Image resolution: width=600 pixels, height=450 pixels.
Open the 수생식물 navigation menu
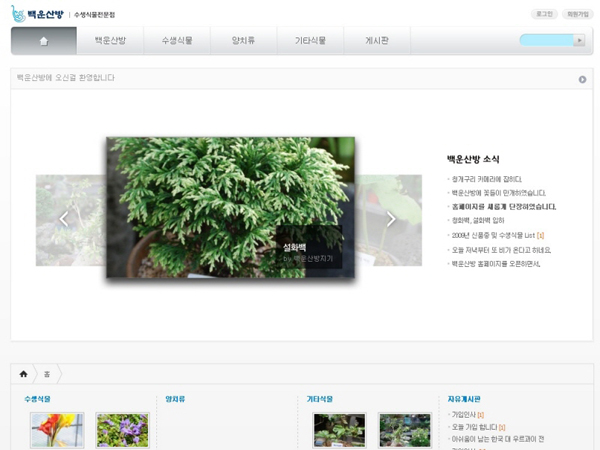[176, 41]
